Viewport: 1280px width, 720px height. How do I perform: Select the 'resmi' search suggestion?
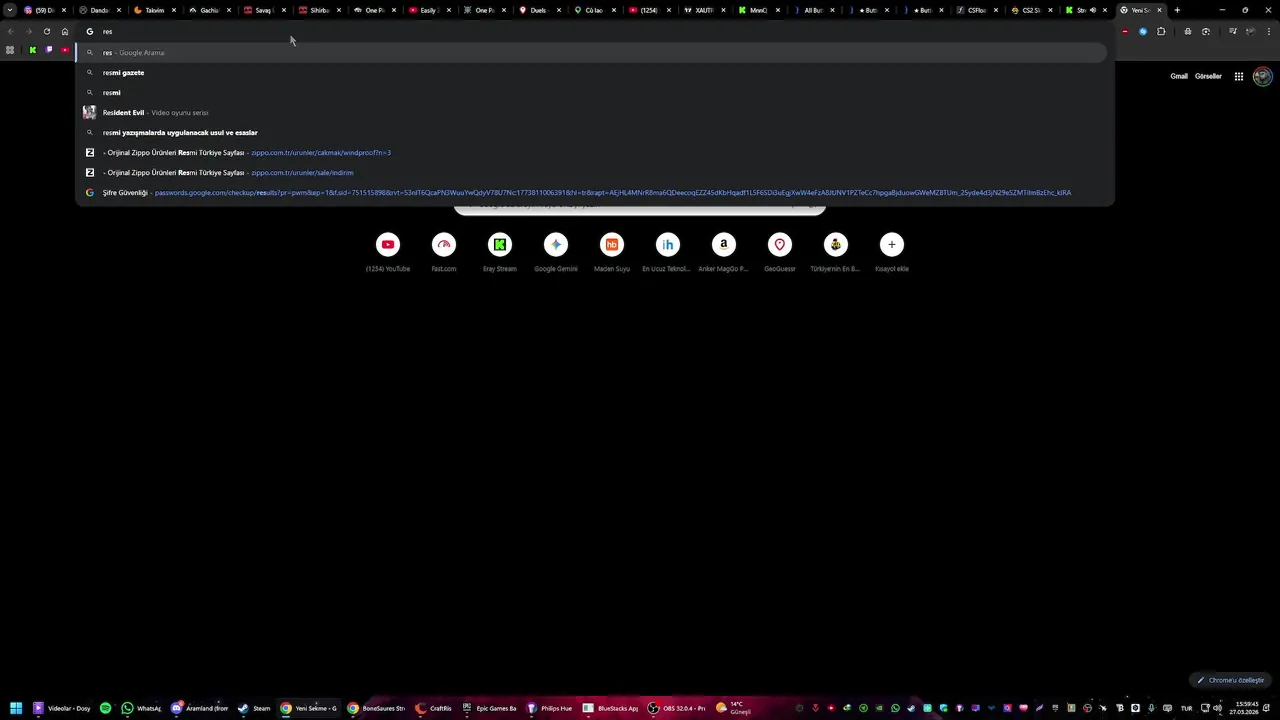(x=592, y=92)
